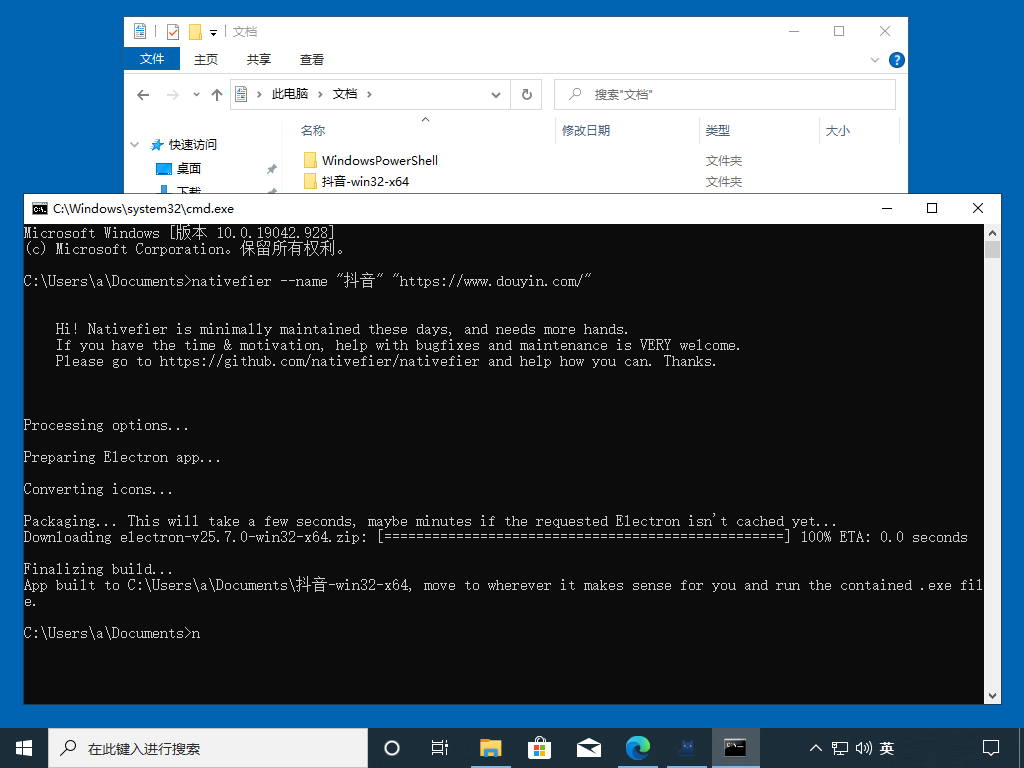Click the taskbar search box

tap(208, 748)
